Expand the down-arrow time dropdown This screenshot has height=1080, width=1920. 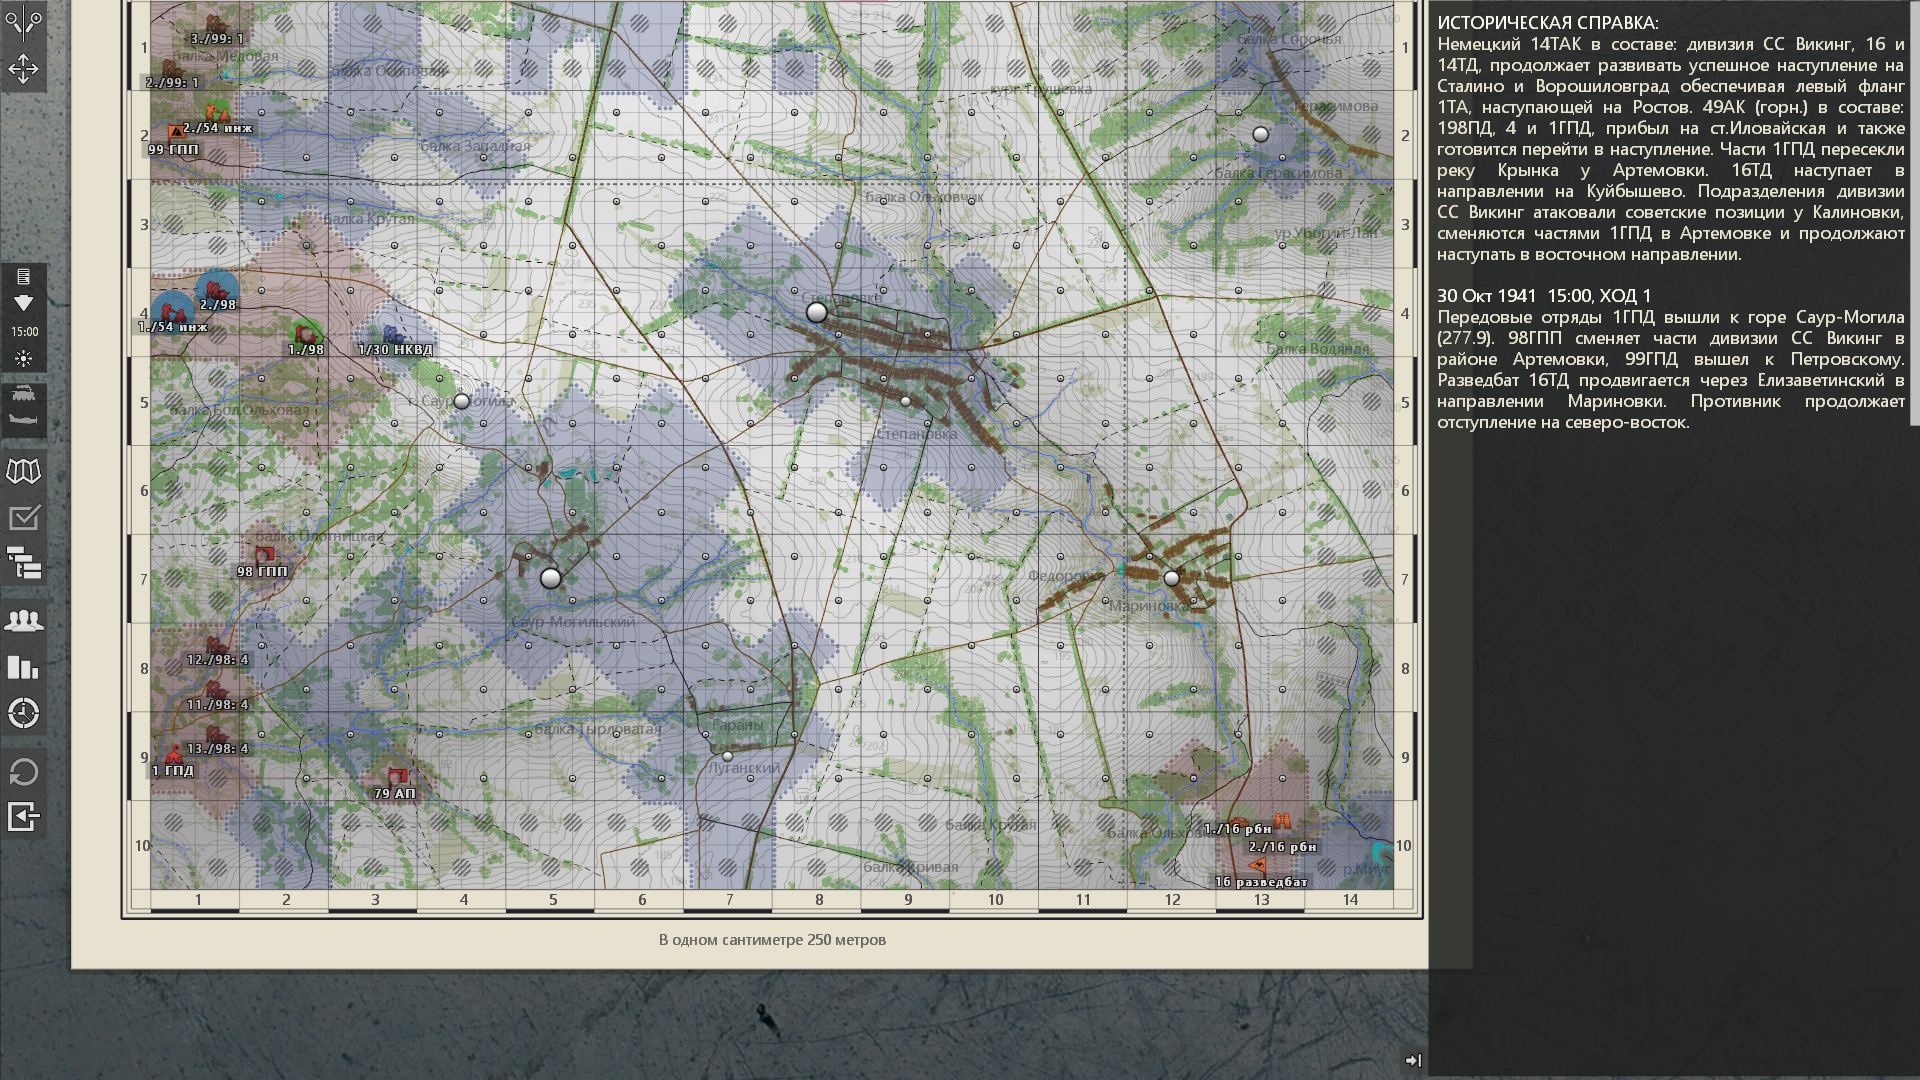tap(24, 303)
